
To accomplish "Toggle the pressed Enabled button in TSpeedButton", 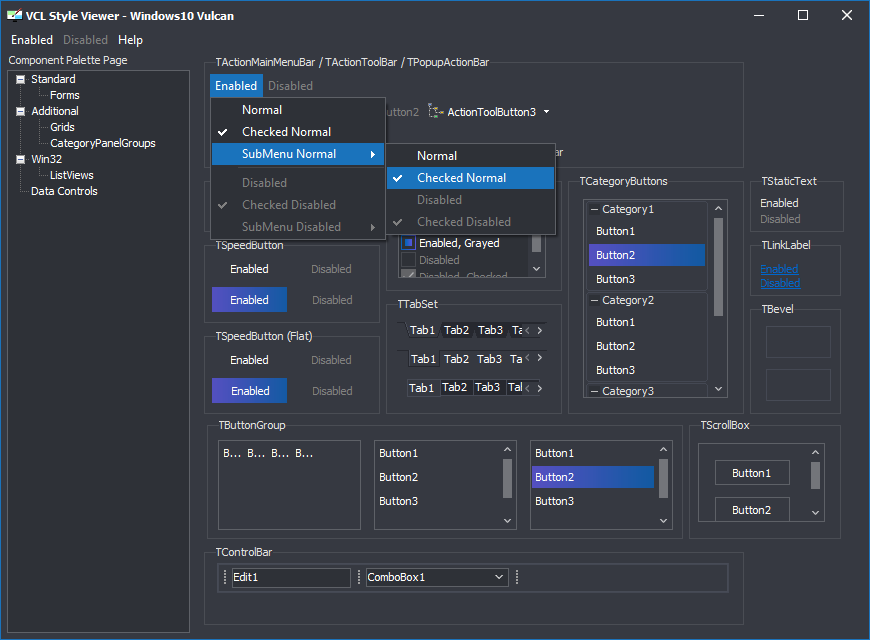I will tap(250, 300).
